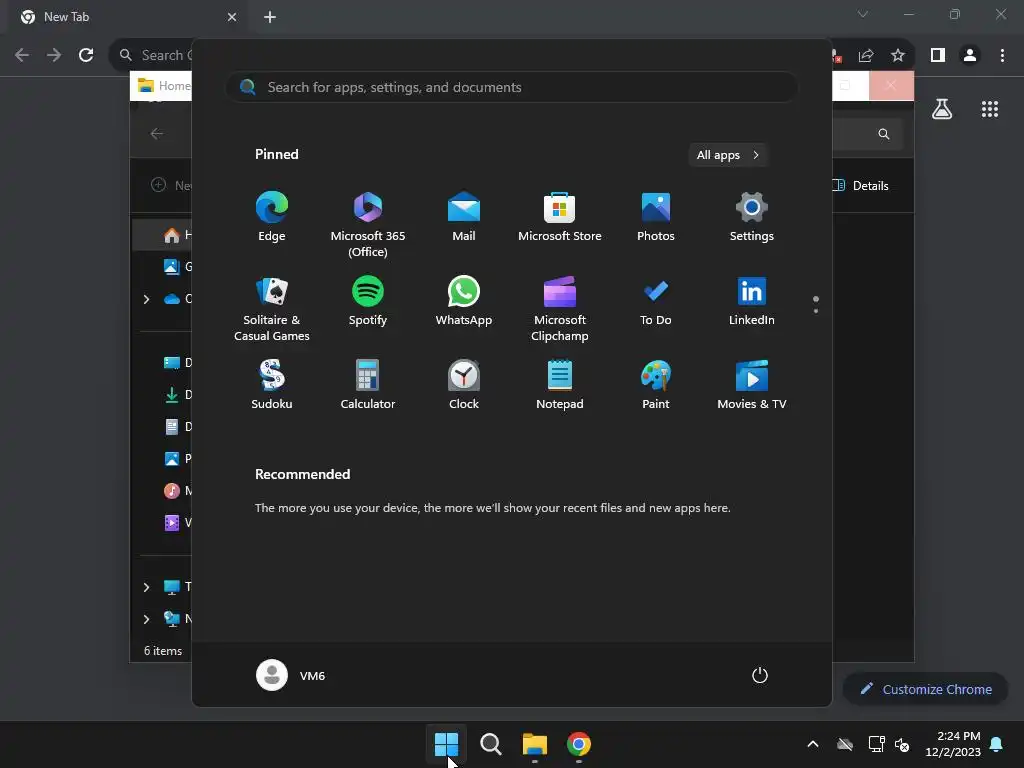1024x768 pixels.
Task: Open Chrome three-dot menu
Action: point(1002,56)
